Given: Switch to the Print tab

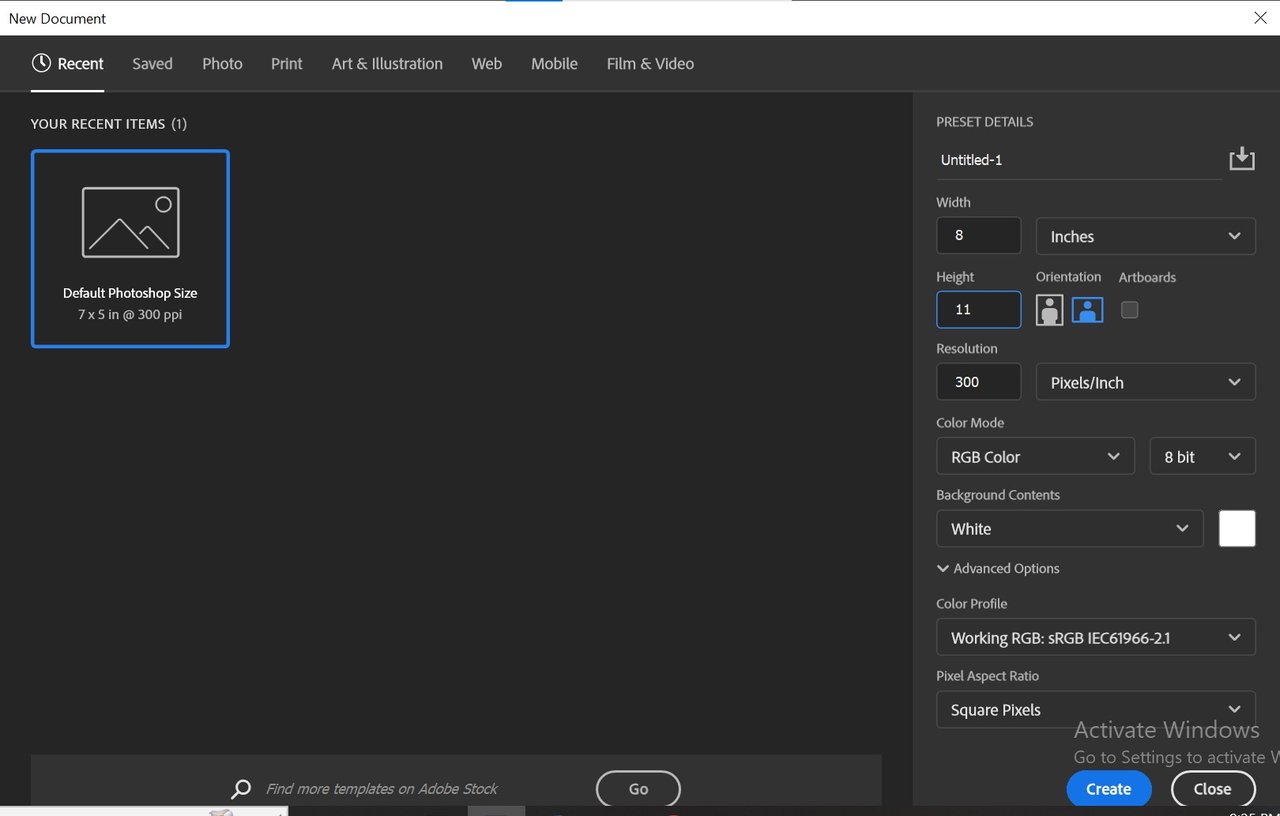Looking at the screenshot, I should coord(286,63).
